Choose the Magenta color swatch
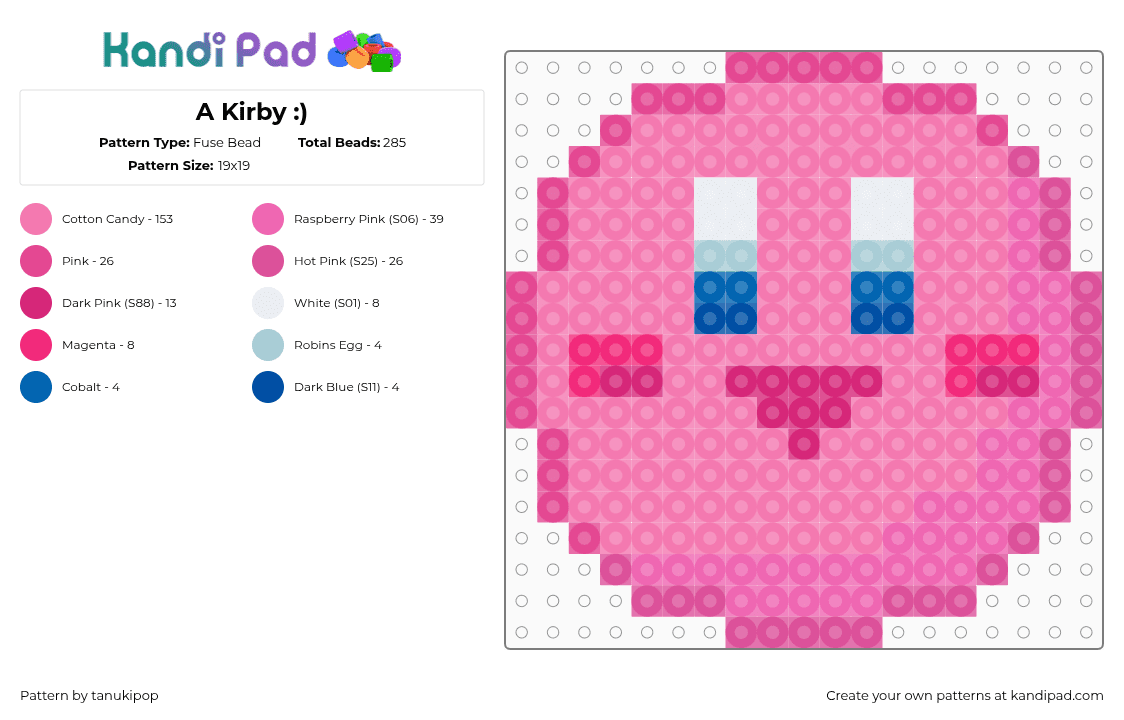This screenshot has width=1124, height=720. tap(36, 345)
